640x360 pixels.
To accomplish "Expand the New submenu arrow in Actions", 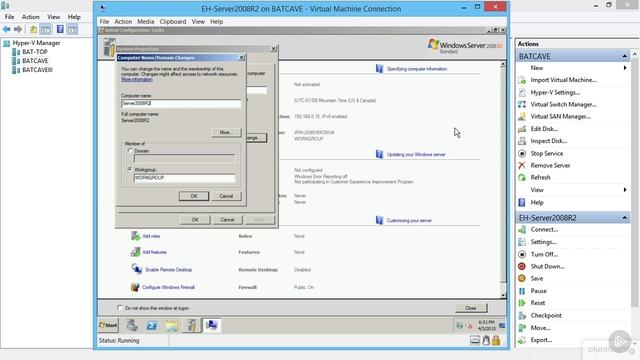I will point(625,68).
